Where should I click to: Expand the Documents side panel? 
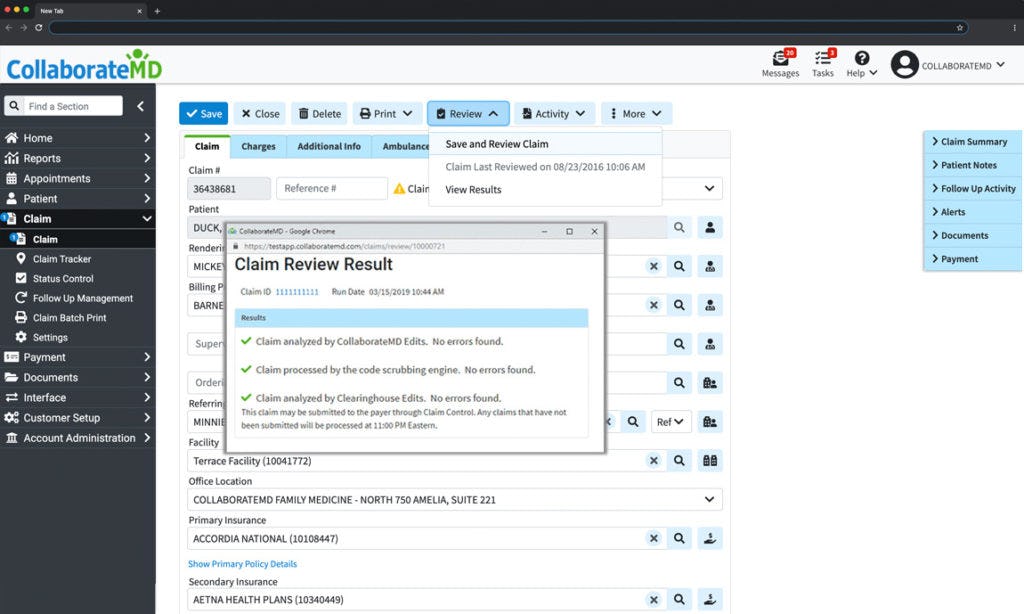tap(972, 236)
